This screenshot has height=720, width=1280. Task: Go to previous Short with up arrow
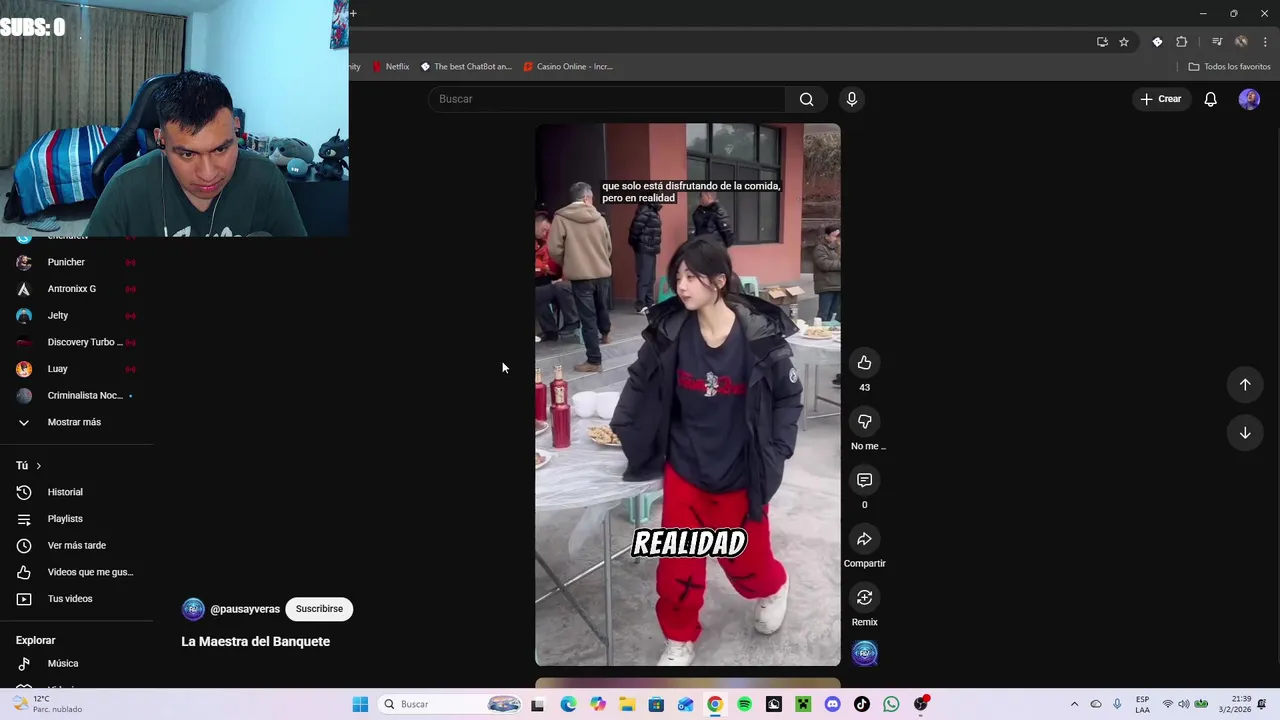1245,385
